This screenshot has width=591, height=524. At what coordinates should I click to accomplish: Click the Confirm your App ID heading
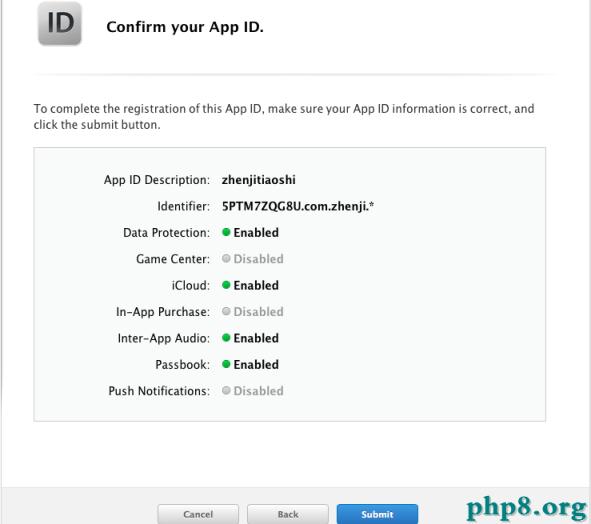(x=185, y=27)
